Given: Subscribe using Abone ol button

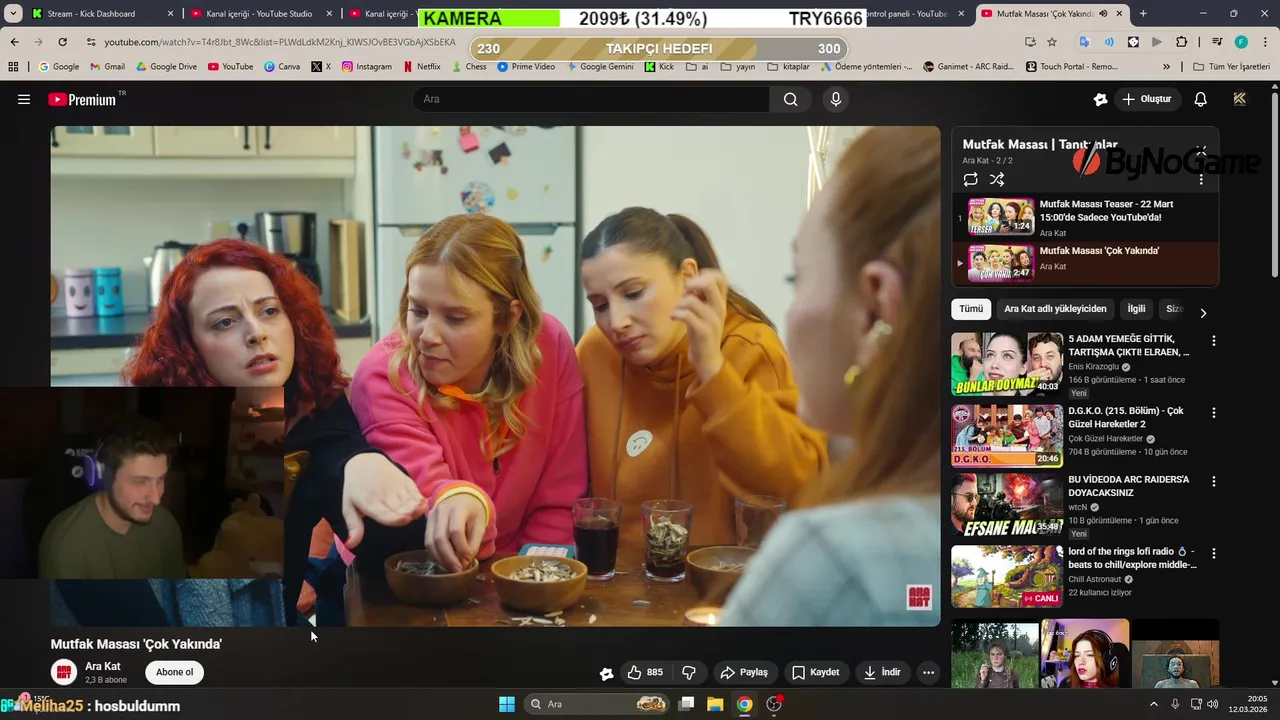Looking at the screenshot, I should point(175,672).
